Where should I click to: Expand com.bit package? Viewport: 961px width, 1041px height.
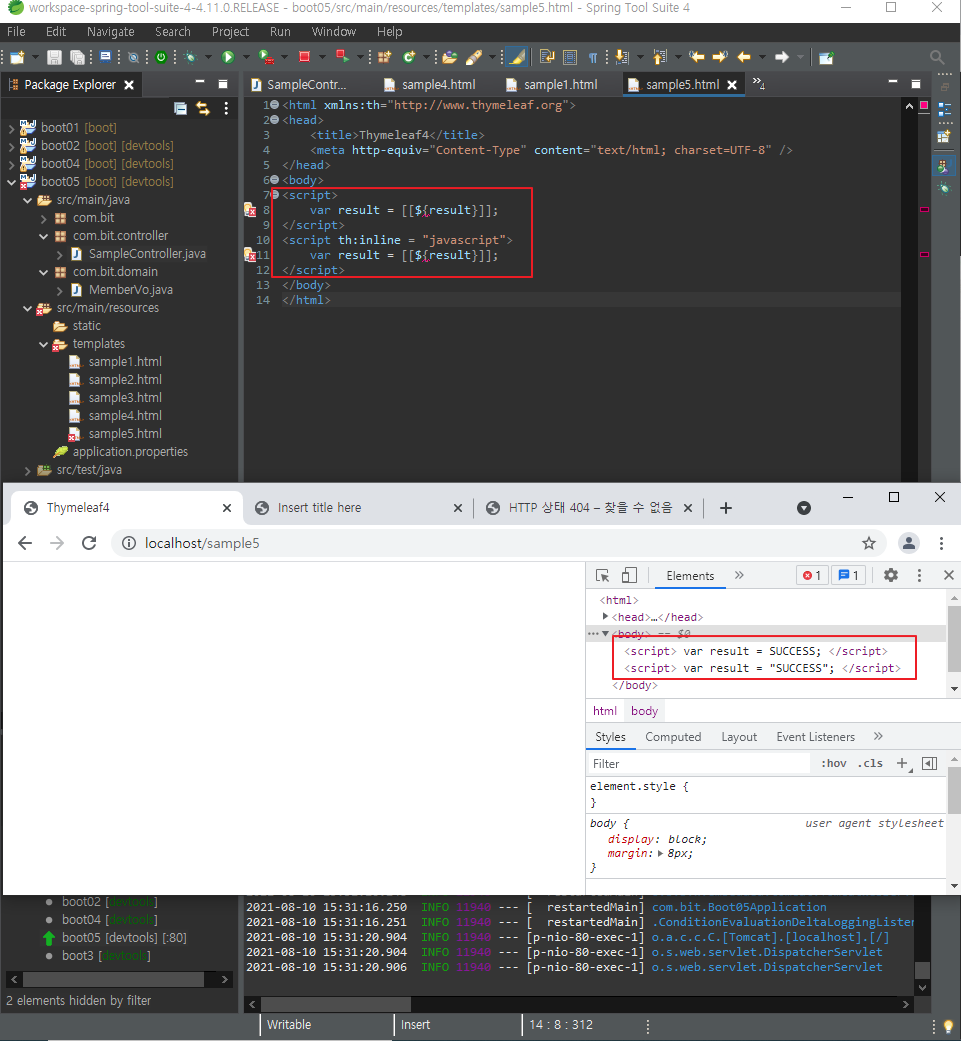(x=43, y=218)
